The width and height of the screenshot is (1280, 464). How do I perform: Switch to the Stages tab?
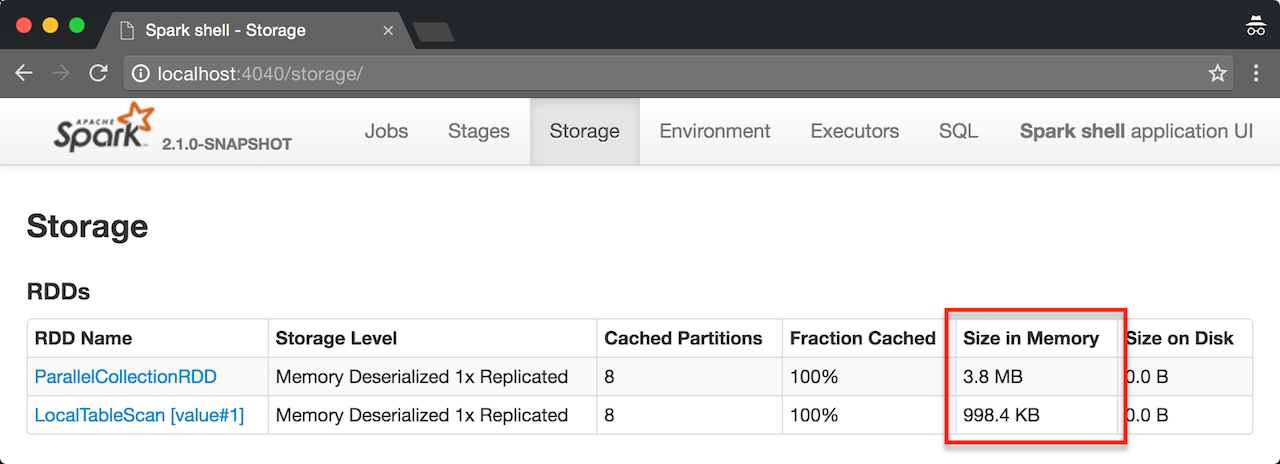click(478, 131)
